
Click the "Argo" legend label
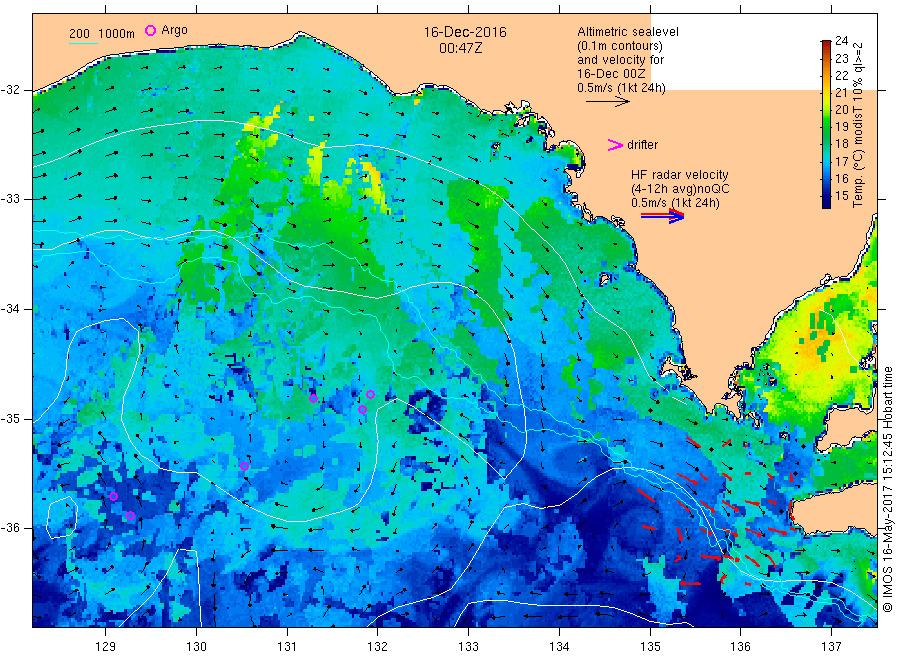174,30
